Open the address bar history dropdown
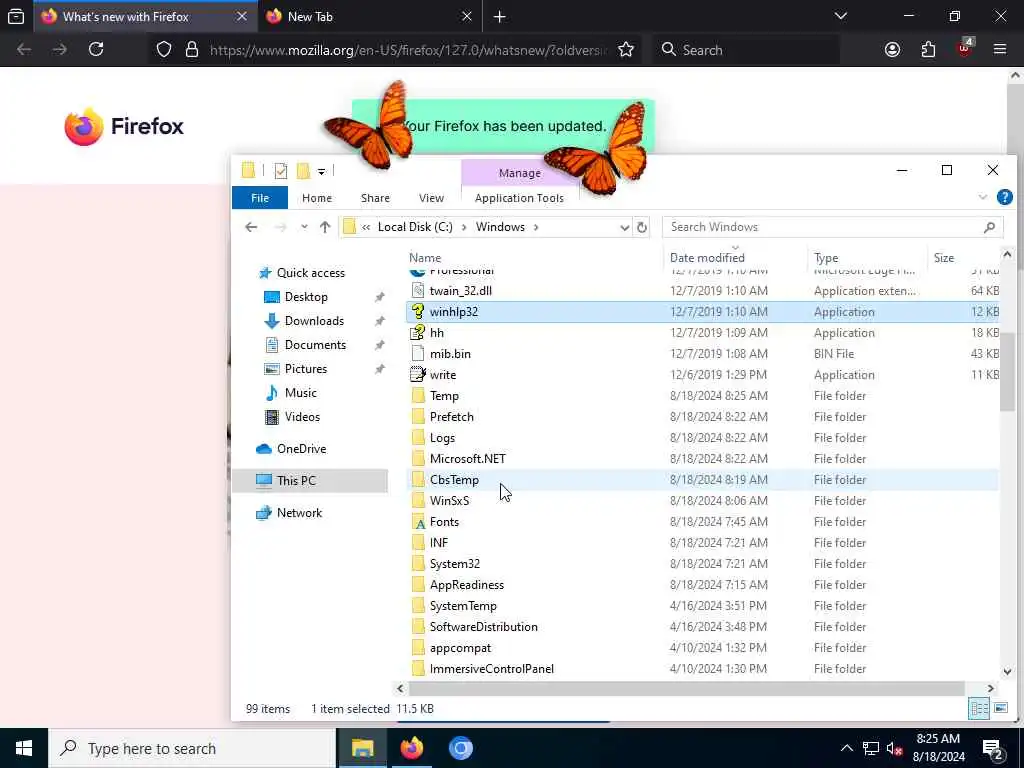The image size is (1024, 768). coord(624,227)
